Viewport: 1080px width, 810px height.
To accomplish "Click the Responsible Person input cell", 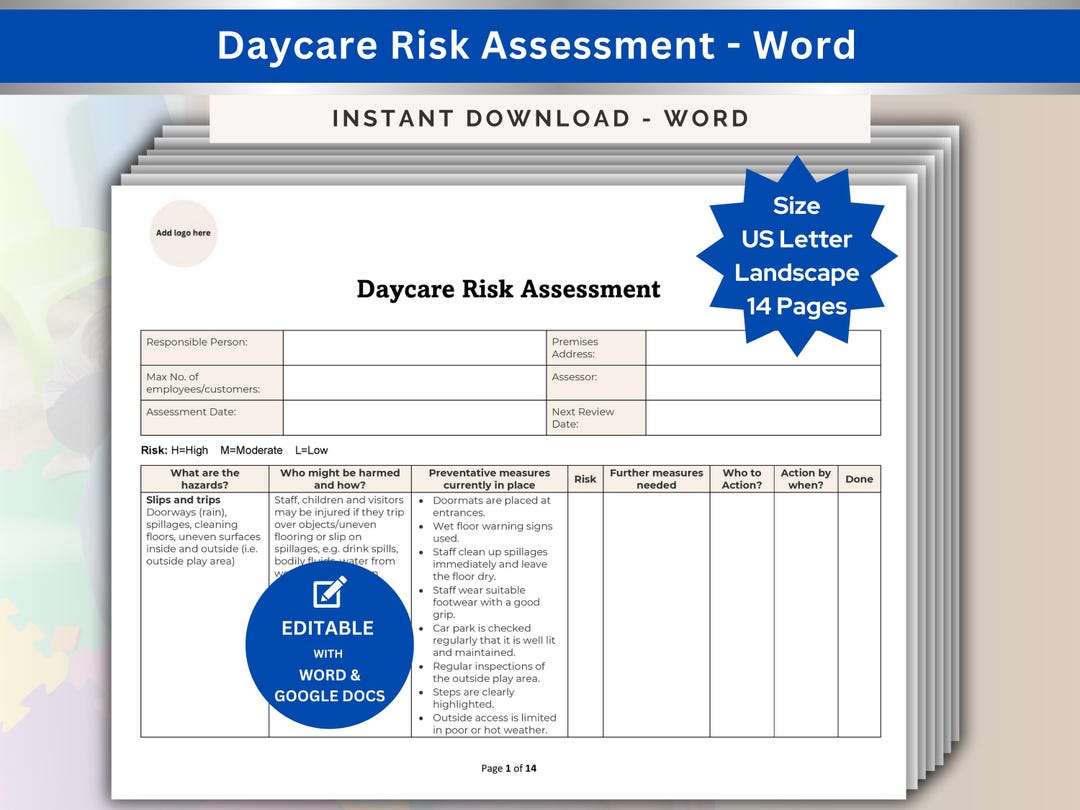I will pyautogui.click(x=410, y=347).
